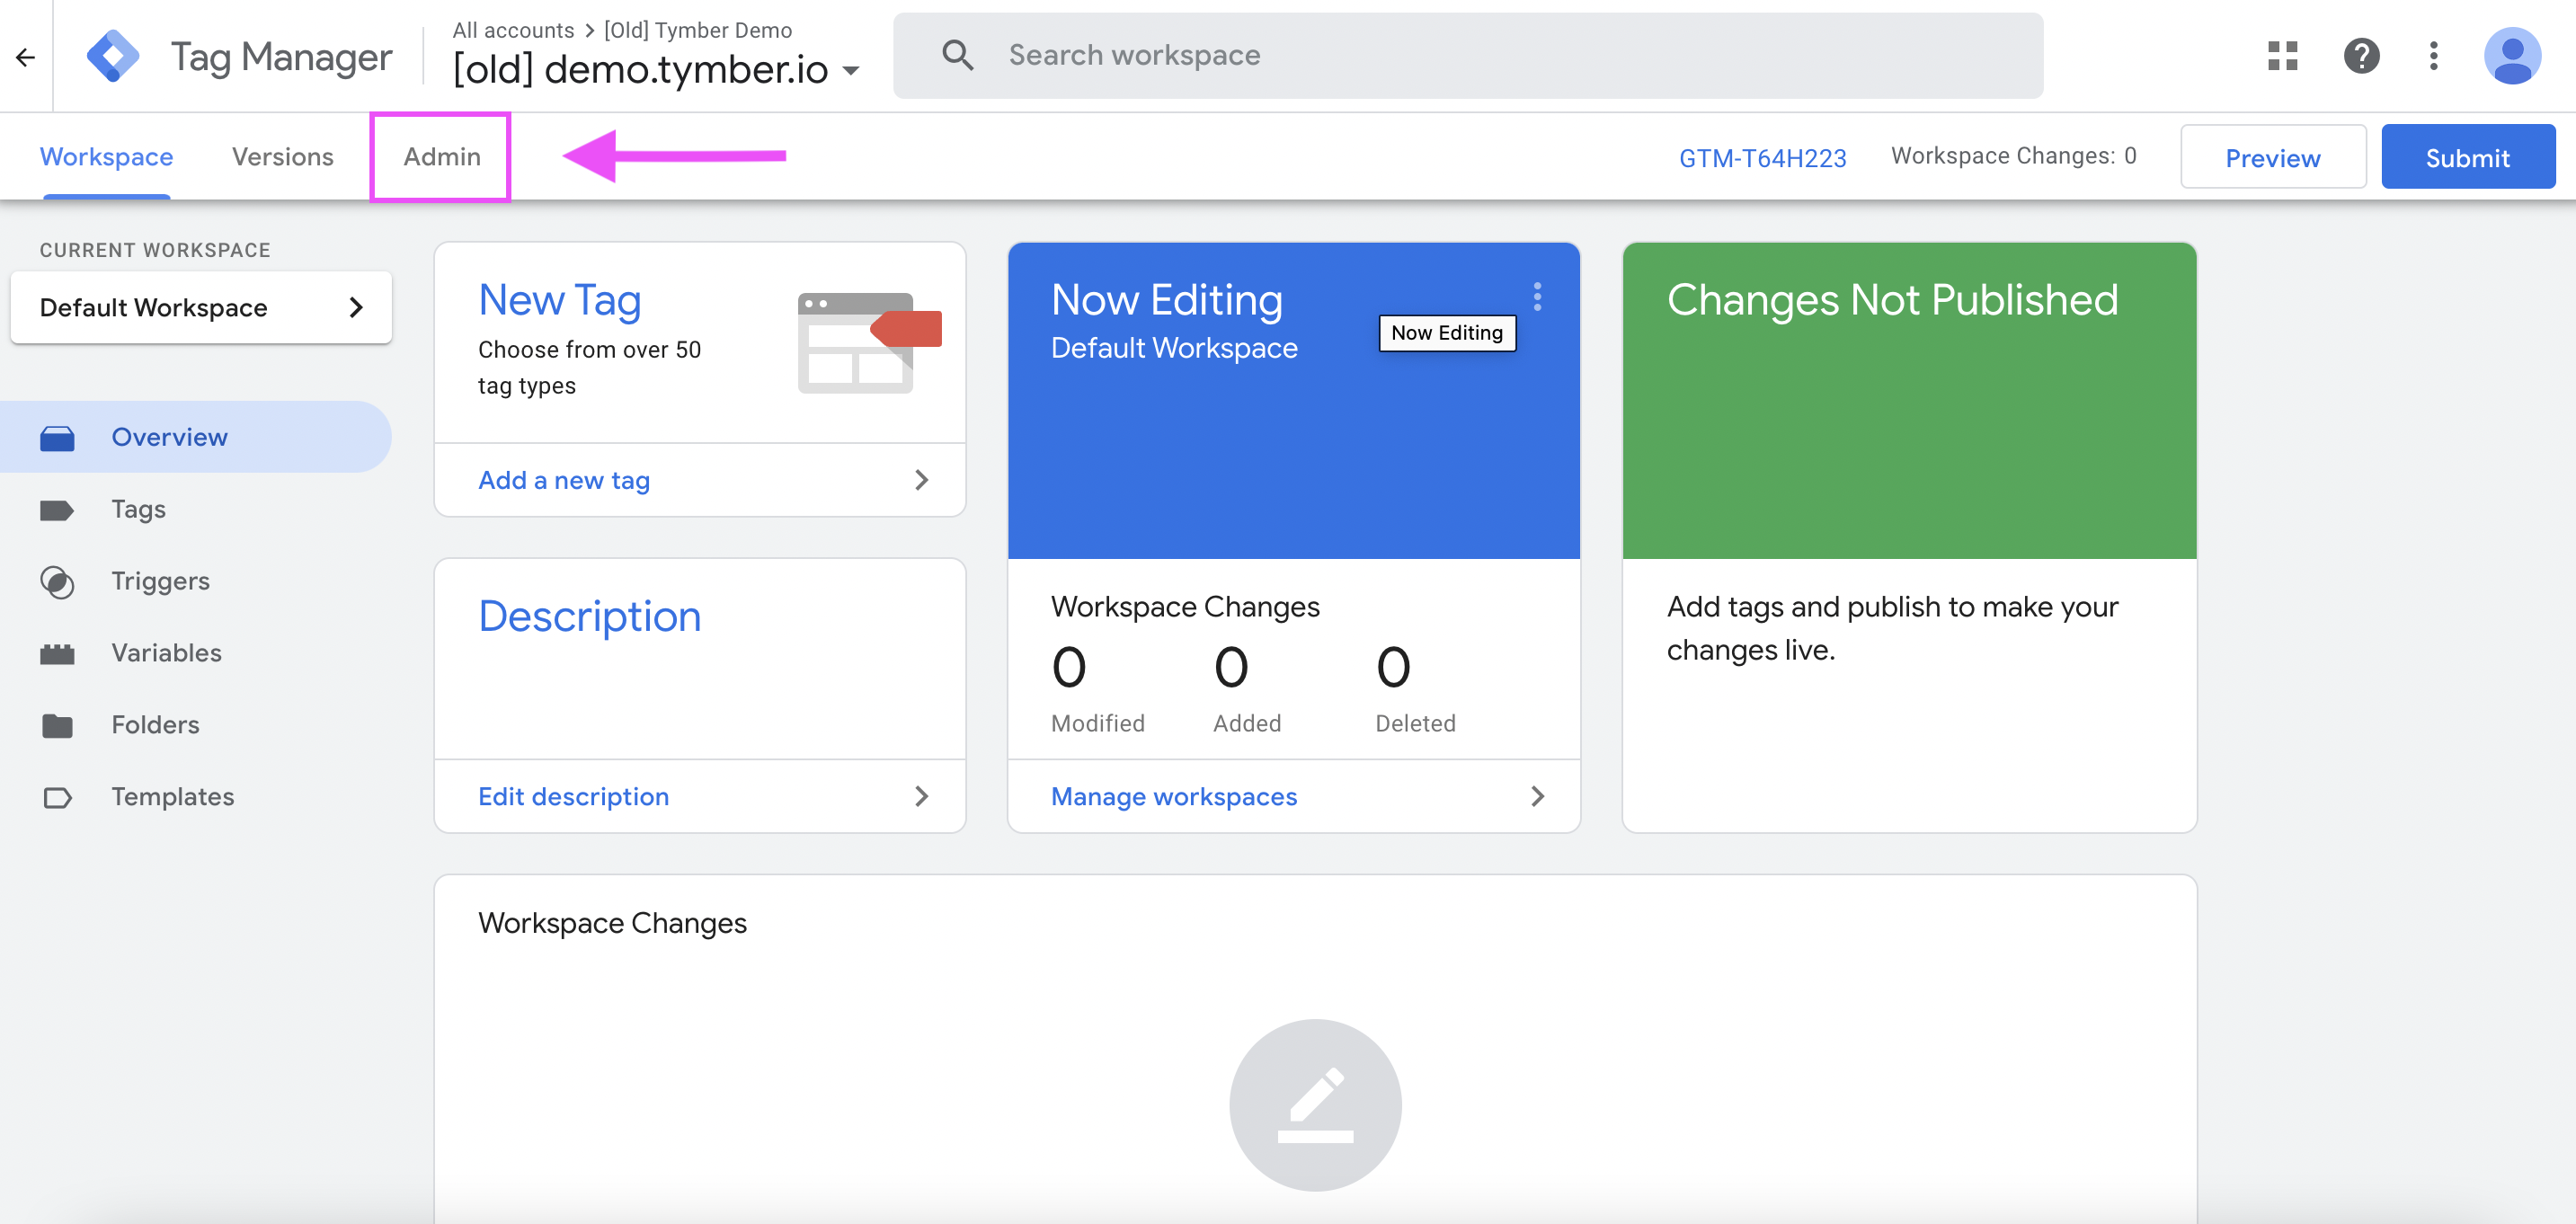Screen dimensions: 2576x1224
Task: Click the Overview inbox icon
Action: [x=57, y=437]
